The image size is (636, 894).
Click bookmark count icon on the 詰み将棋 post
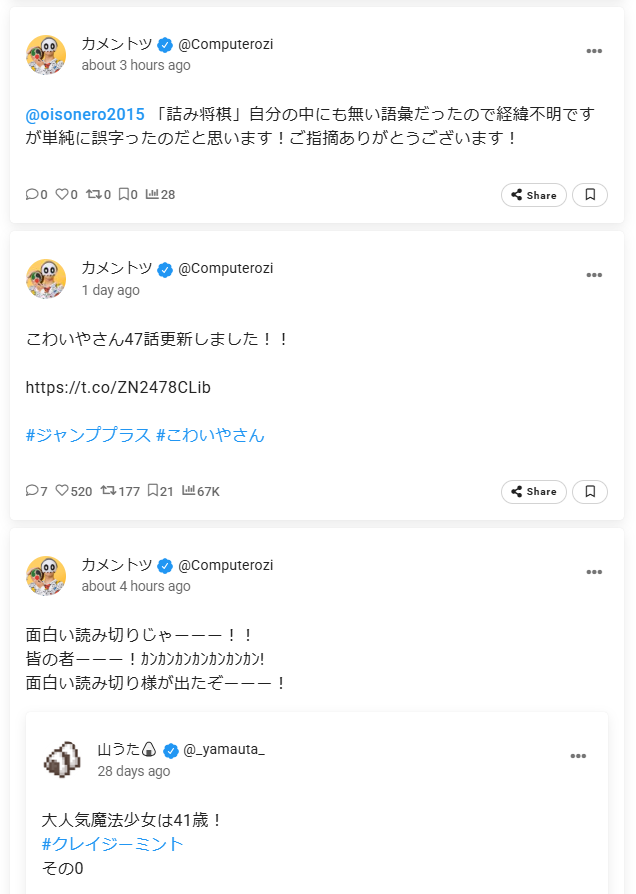124,194
